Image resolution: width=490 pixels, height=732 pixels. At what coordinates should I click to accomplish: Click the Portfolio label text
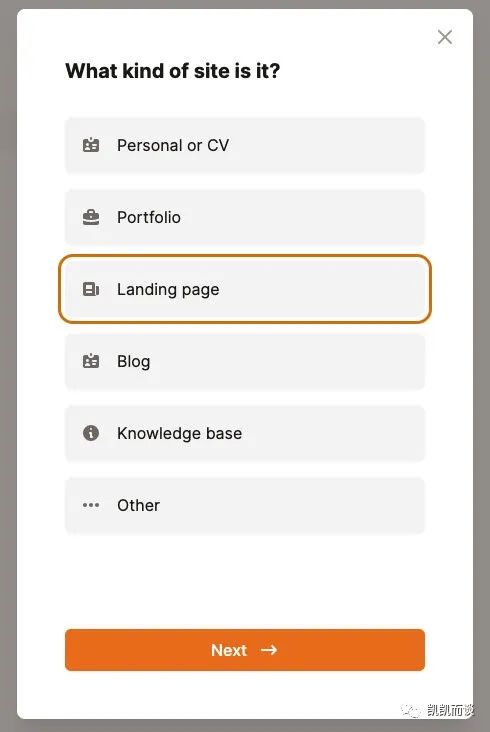149,218
